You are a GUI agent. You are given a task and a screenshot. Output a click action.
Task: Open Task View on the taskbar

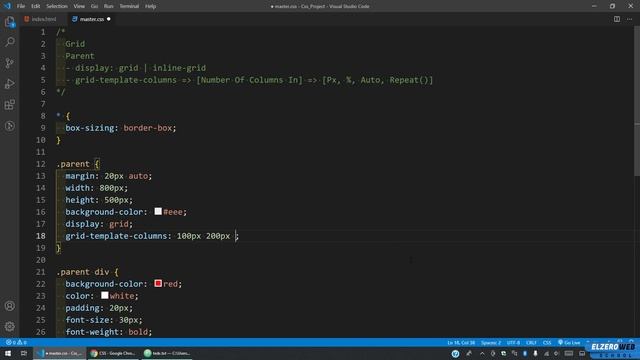coord(24,353)
